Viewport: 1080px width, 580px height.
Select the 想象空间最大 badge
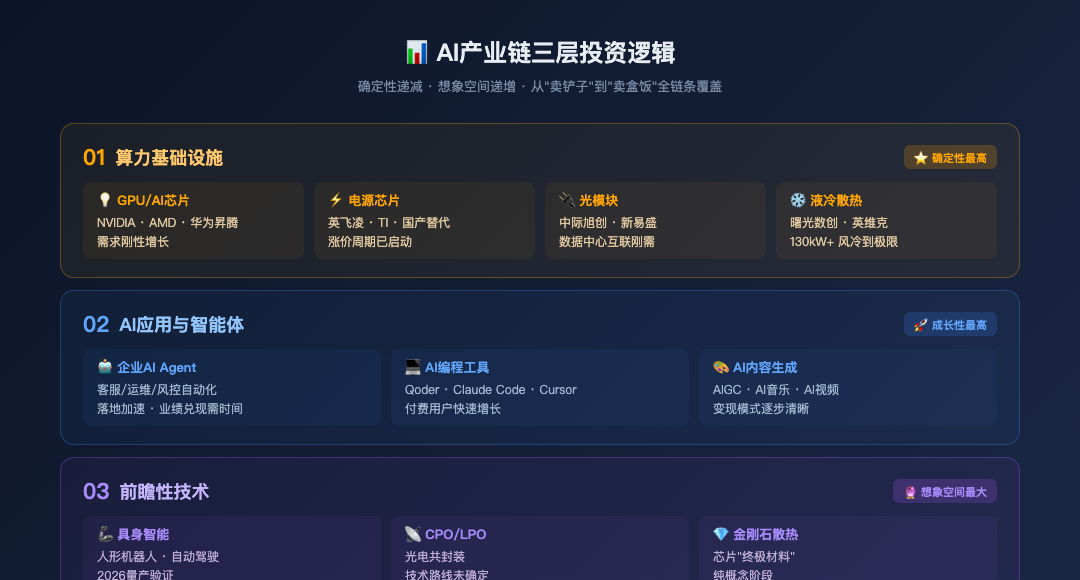[944, 492]
